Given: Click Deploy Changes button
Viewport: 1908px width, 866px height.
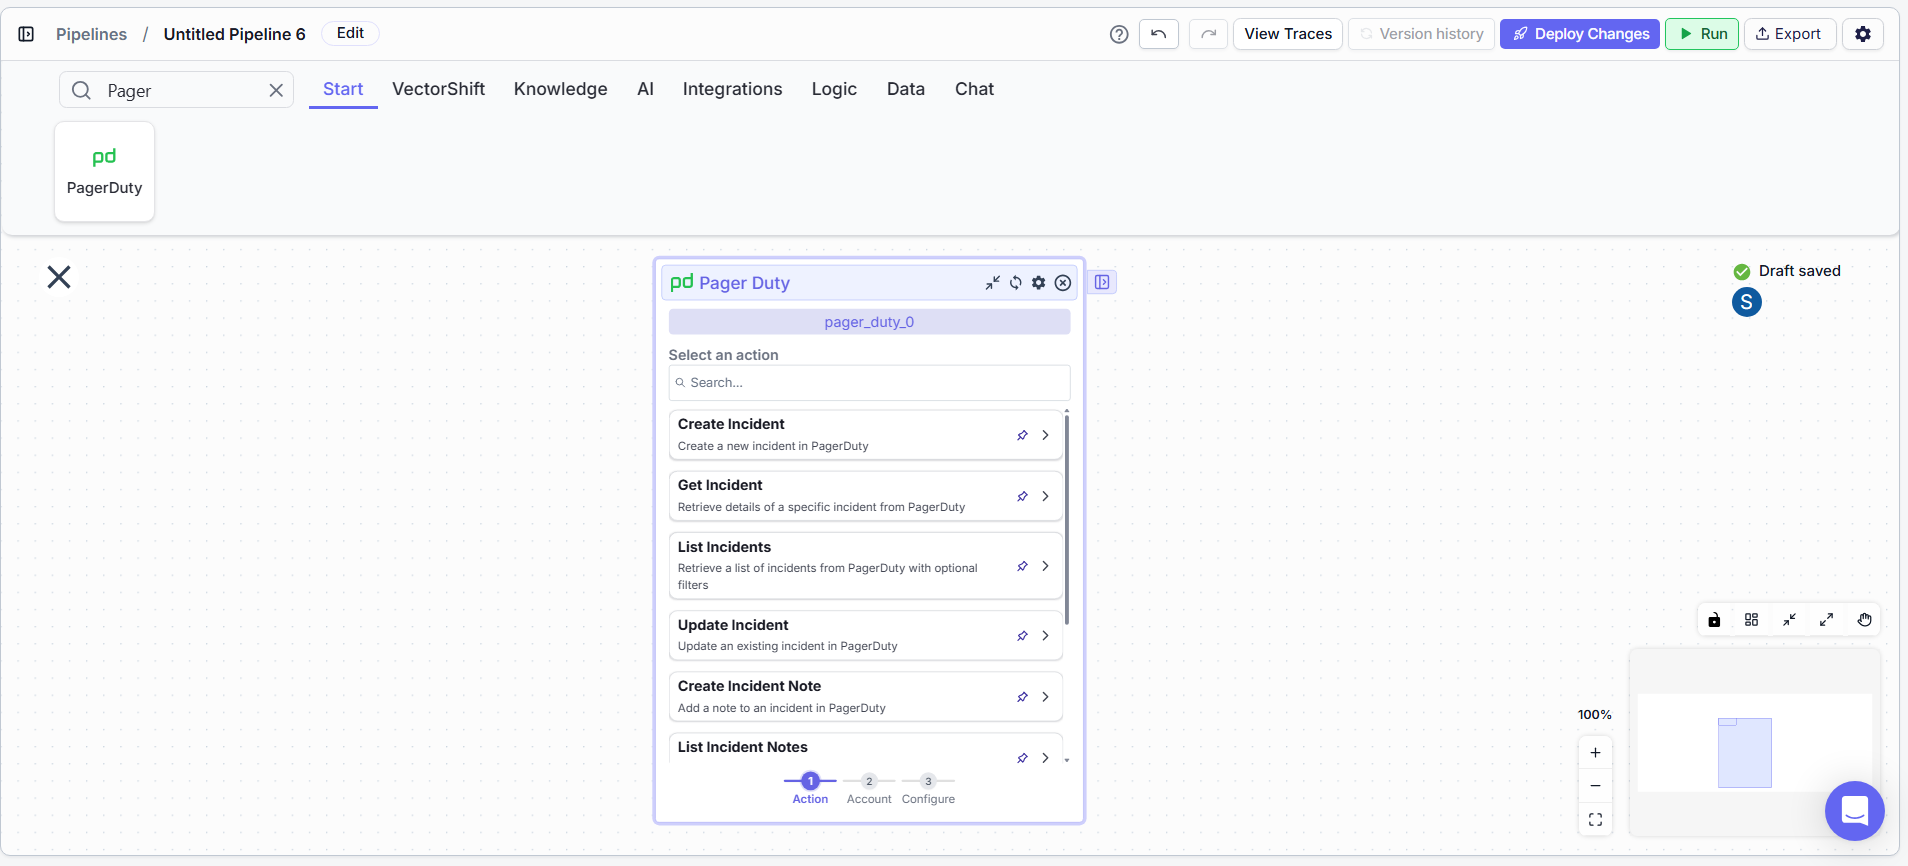Looking at the screenshot, I should tap(1580, 34).
